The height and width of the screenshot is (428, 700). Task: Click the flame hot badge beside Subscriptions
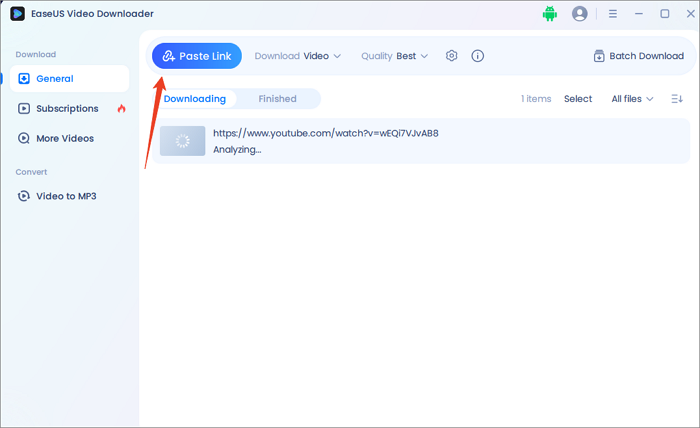tap(121, 108)
